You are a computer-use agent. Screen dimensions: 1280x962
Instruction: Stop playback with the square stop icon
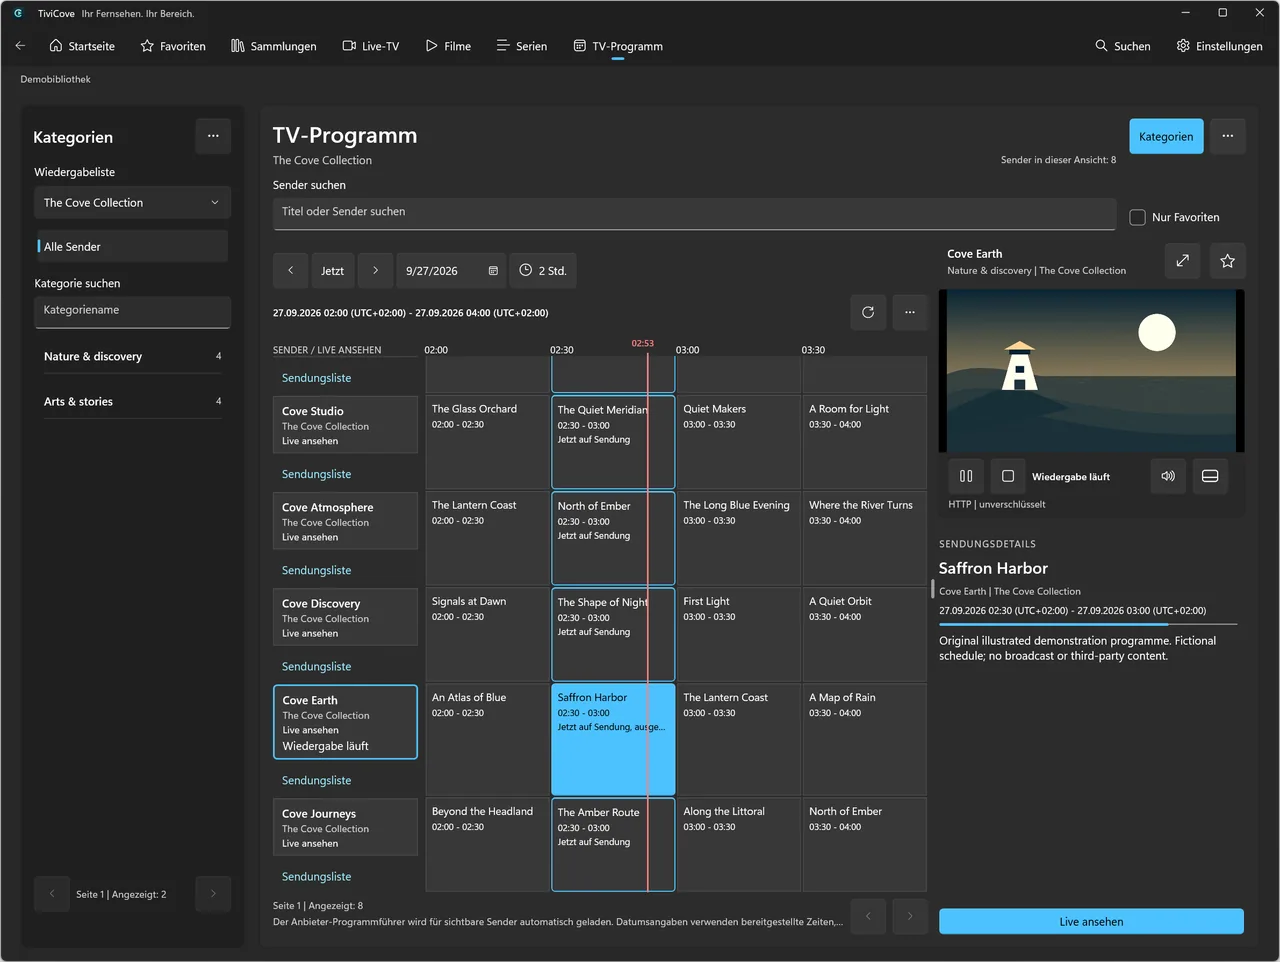pyautogui.click(x=1008, y=476)
